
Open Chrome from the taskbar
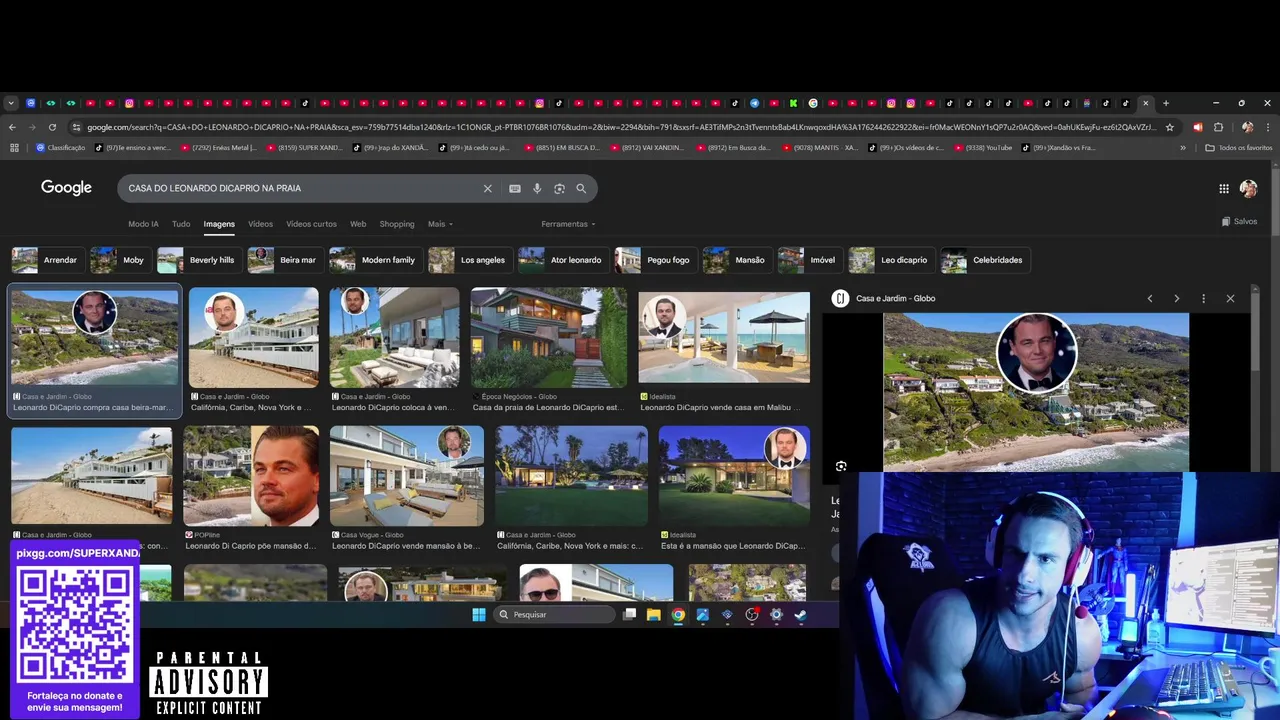678,615
